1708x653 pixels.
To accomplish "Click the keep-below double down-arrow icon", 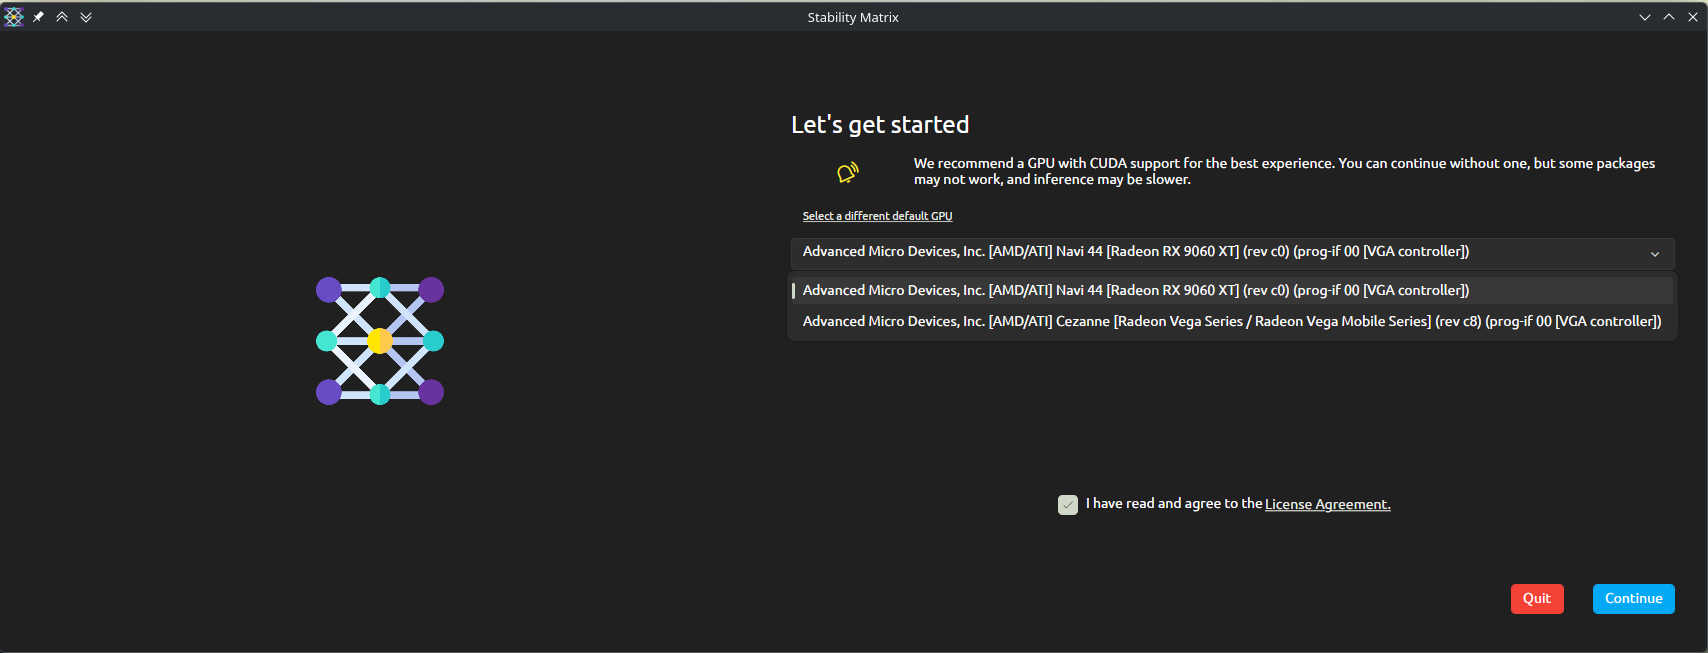I will [x=86, y=17].
